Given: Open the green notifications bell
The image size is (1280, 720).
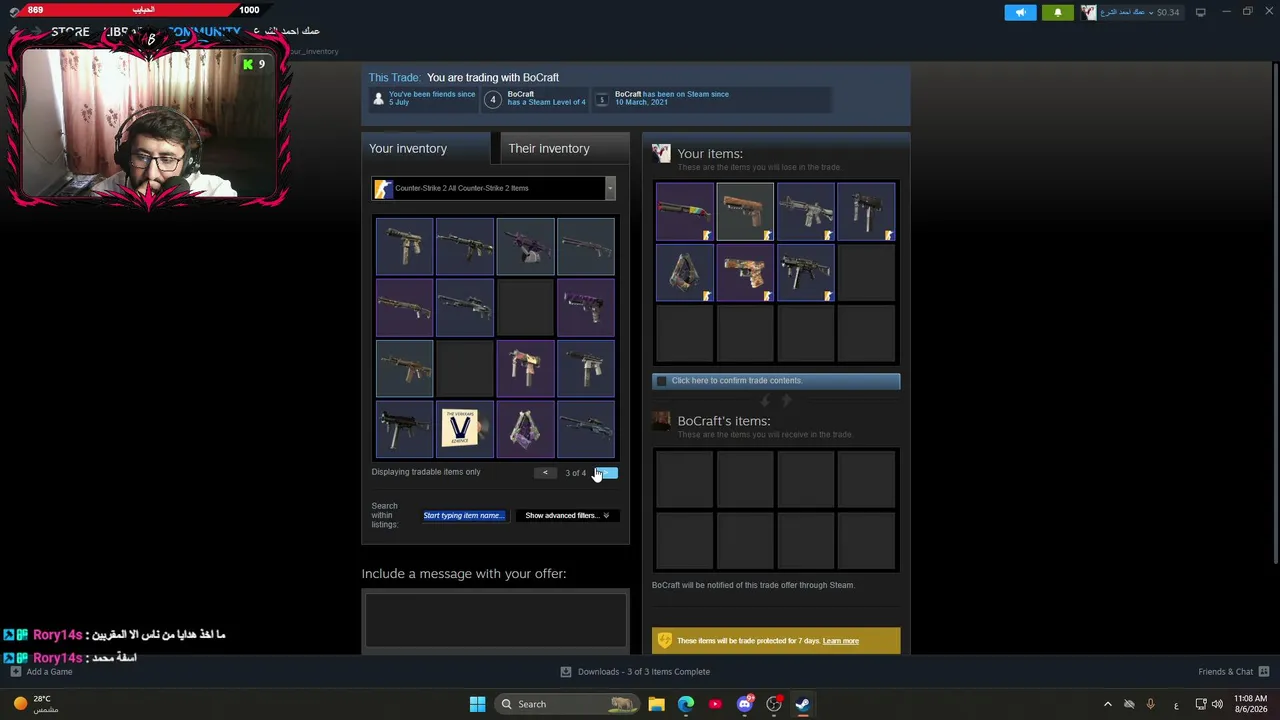Looking at the screenshot, I should pyautogui.click(x=1058, y=12).
